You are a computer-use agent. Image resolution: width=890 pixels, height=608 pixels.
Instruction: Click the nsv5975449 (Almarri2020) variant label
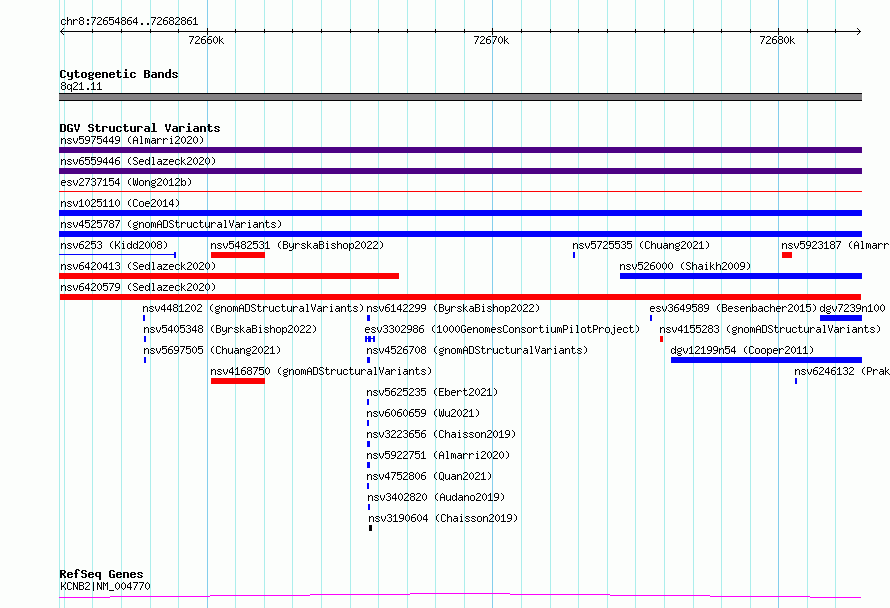[x=132, y=140]
